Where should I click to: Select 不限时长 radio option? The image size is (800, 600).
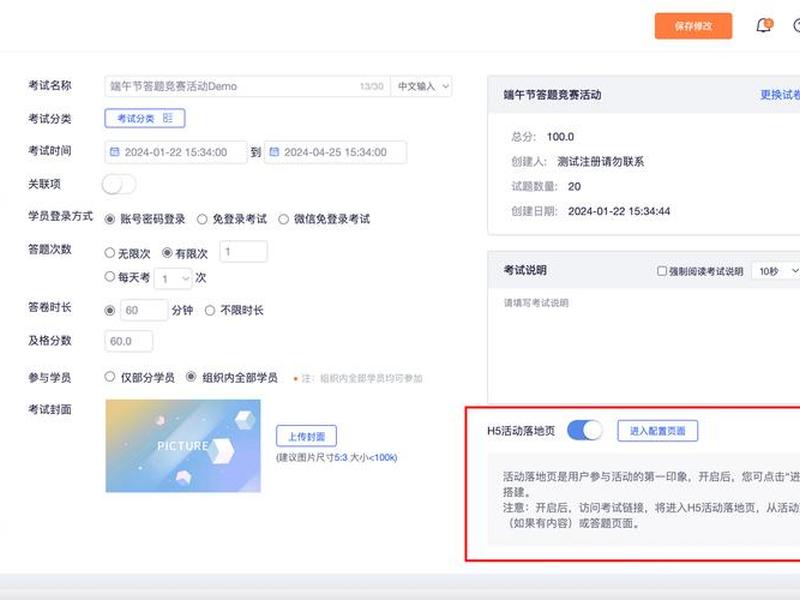pos(210,310)
